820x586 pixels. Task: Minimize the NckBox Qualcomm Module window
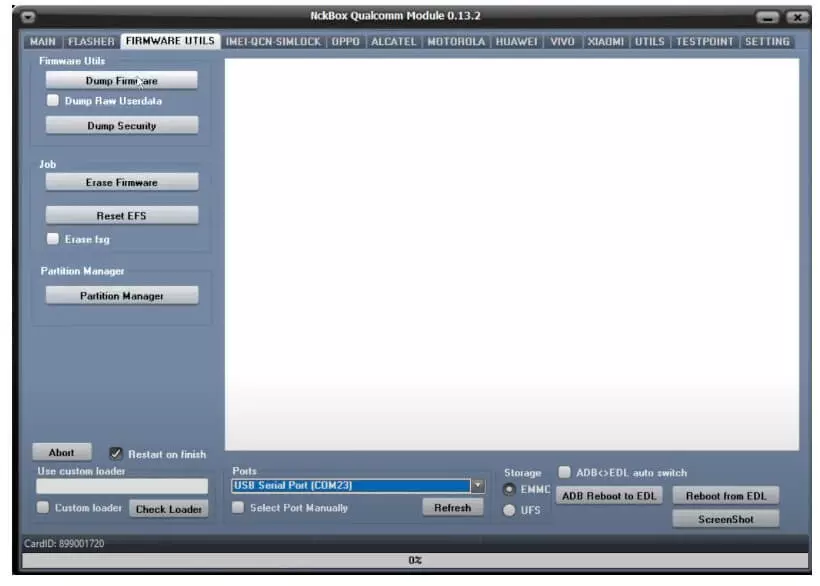[x=767, y=17]
